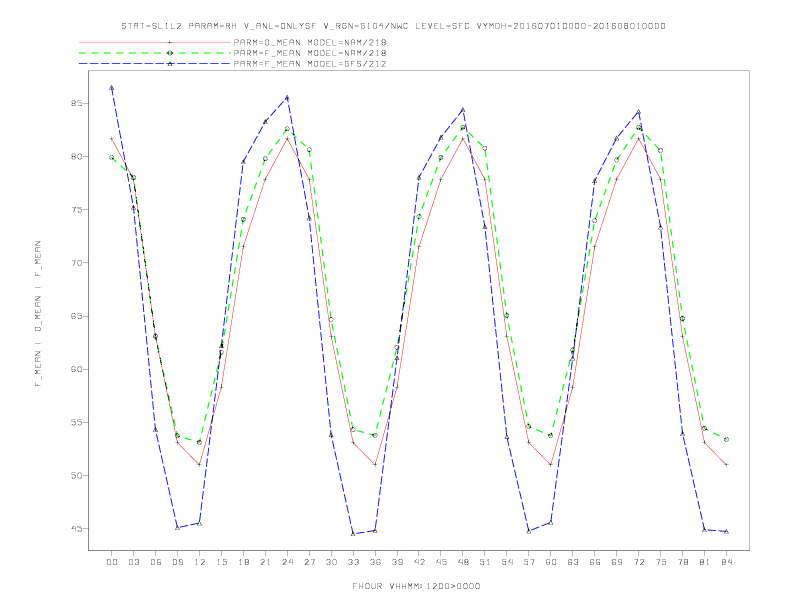Click the blue dashed line sample in legend
This screenshot has height=612, width=792.
155,64
